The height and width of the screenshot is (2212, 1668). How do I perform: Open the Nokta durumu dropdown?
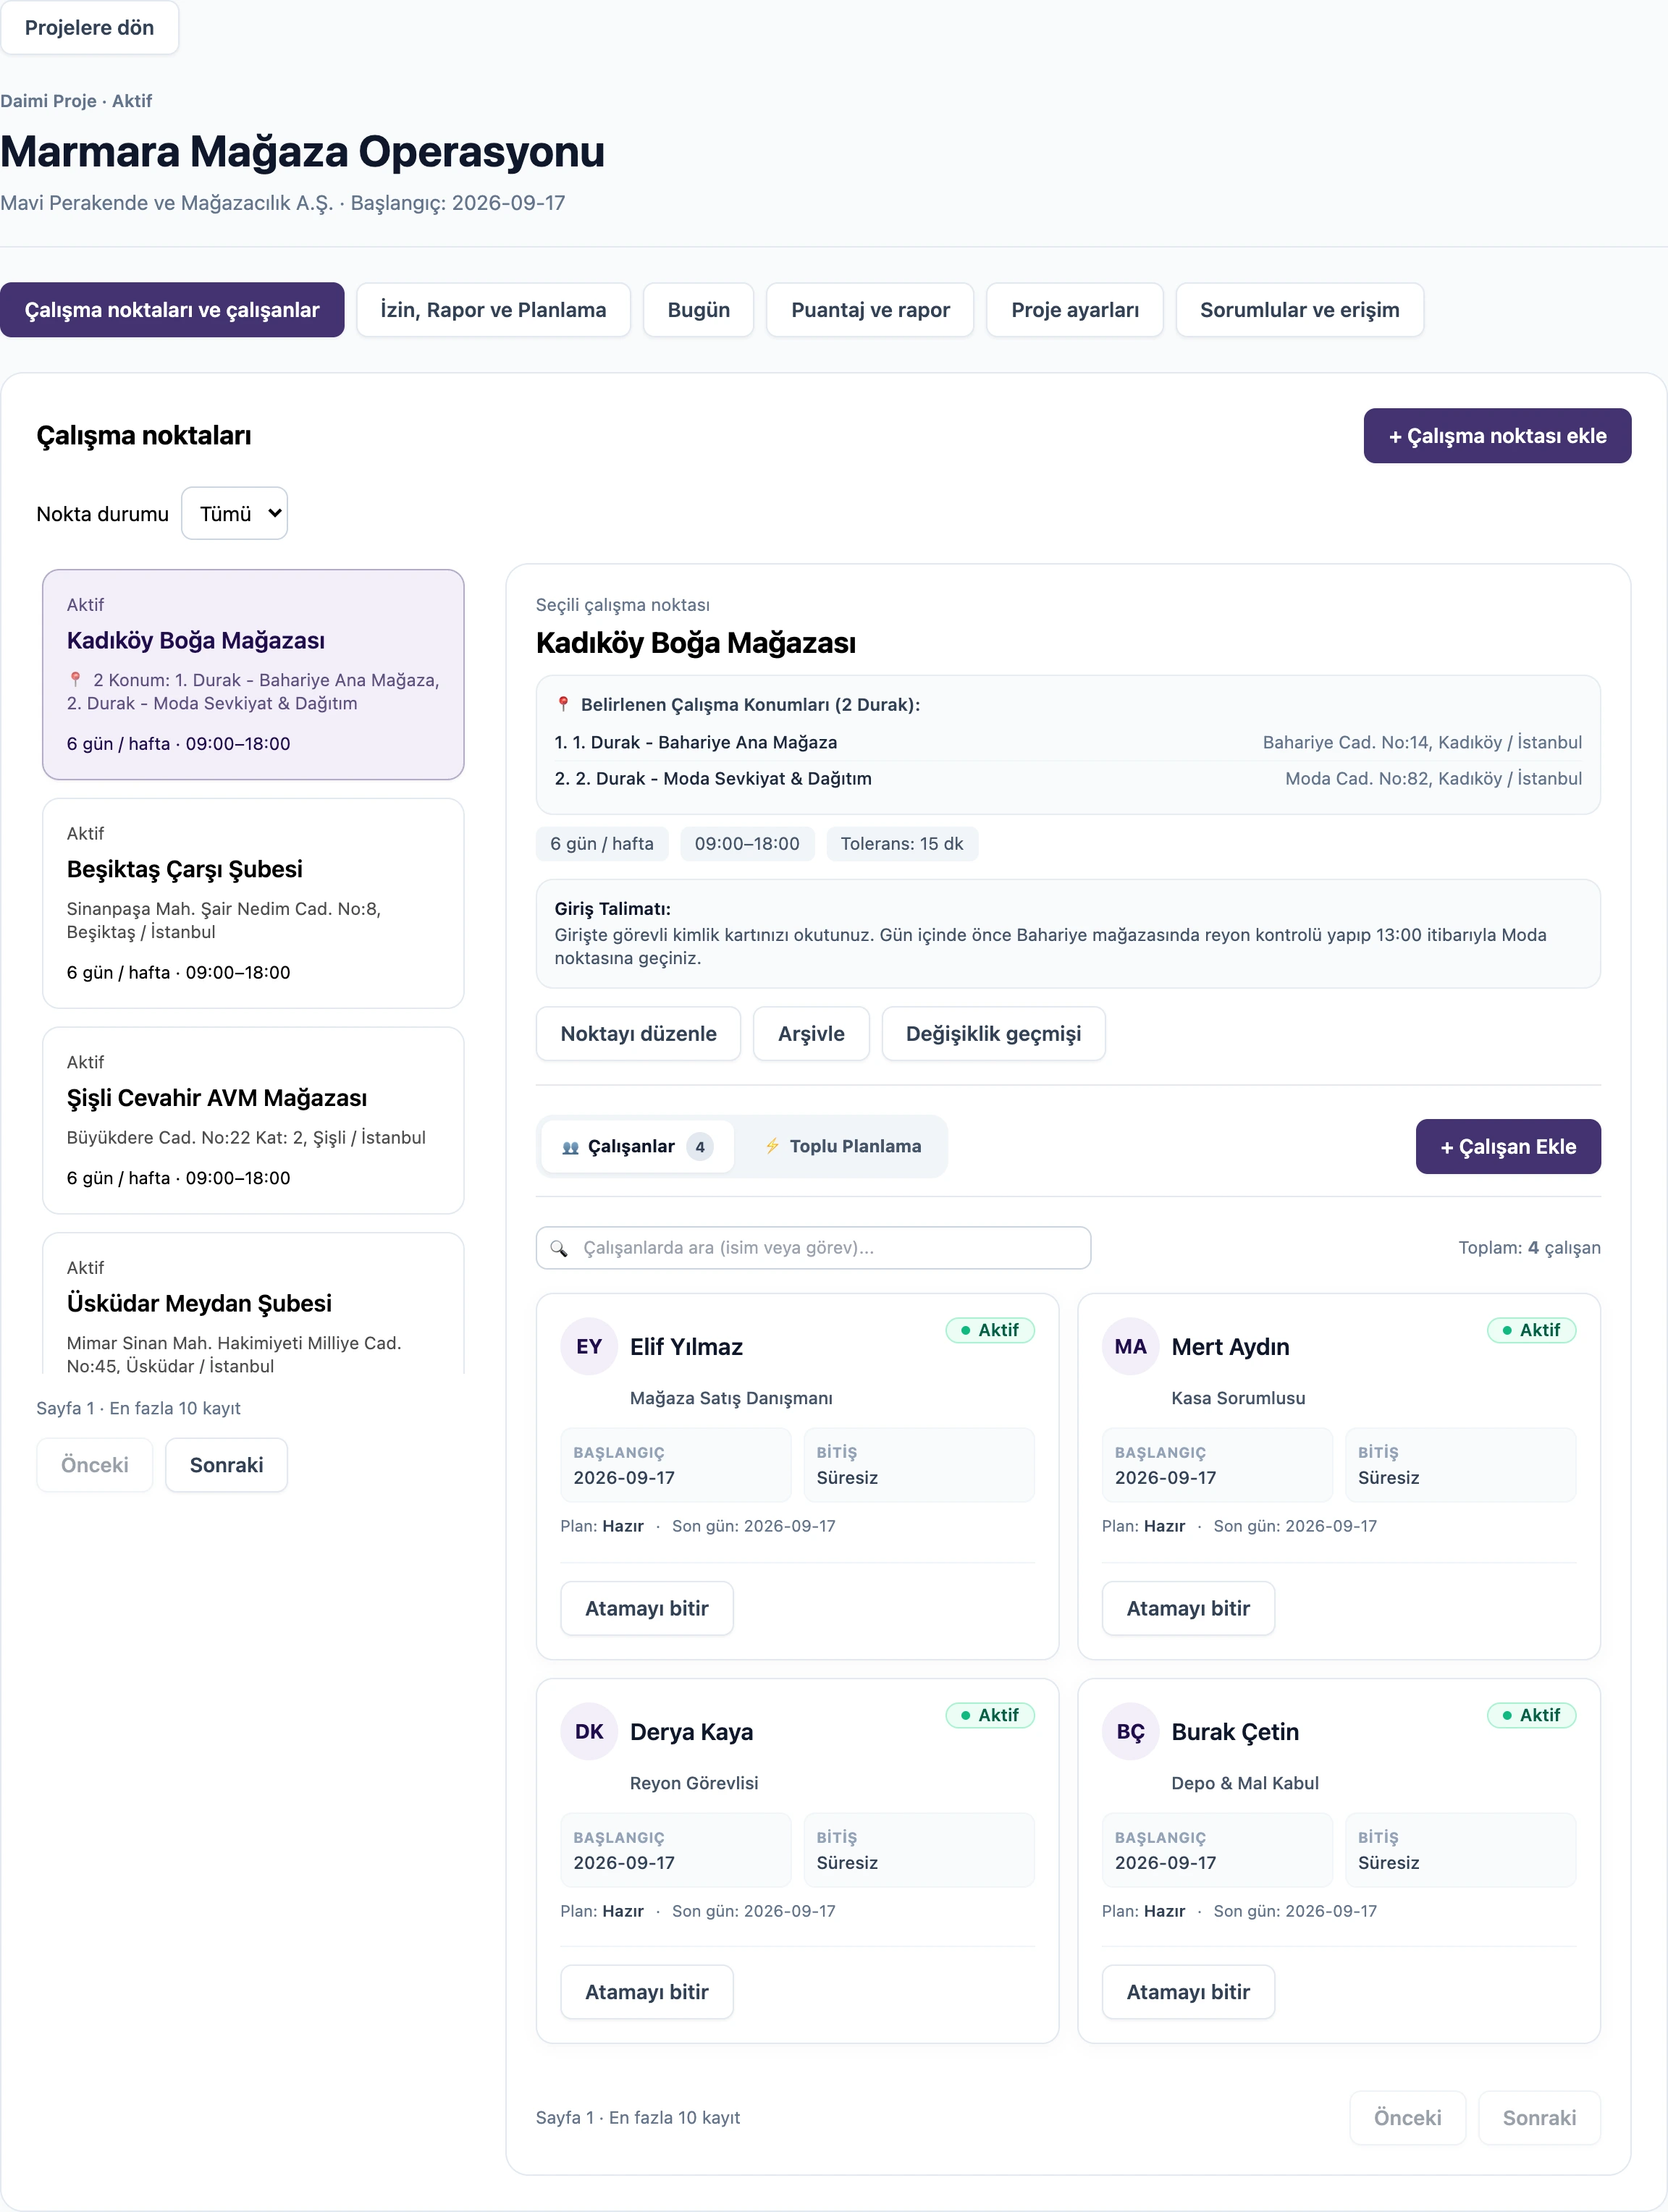click(x=234, y=513)
